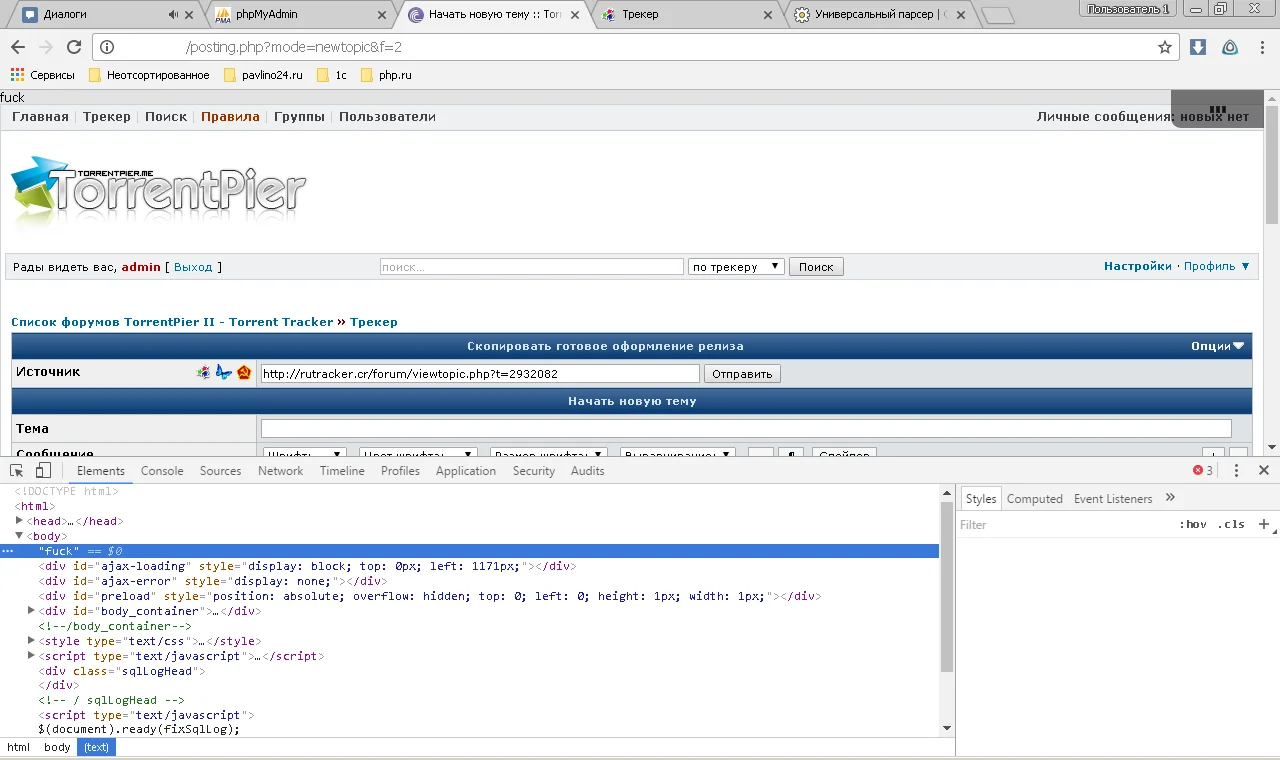Toggle the .cls element classes panel
Image resolution: width=1280 pixels, height=760 pixels.
[1231, 524]
